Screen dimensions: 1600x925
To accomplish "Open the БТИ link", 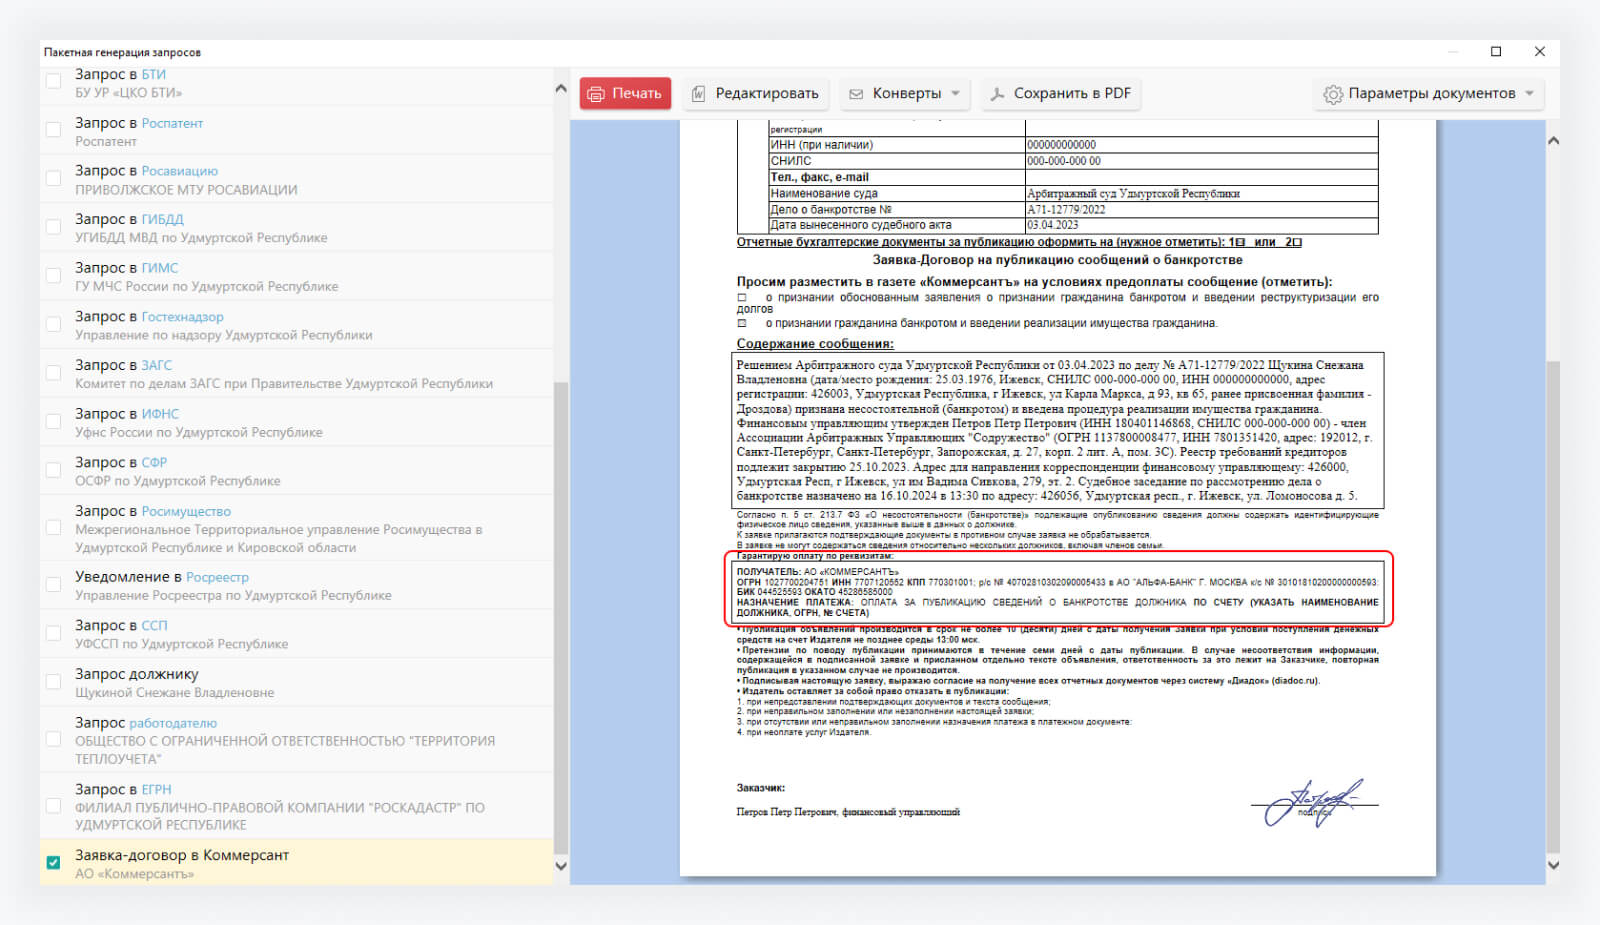I will click(x=154, y=74).
